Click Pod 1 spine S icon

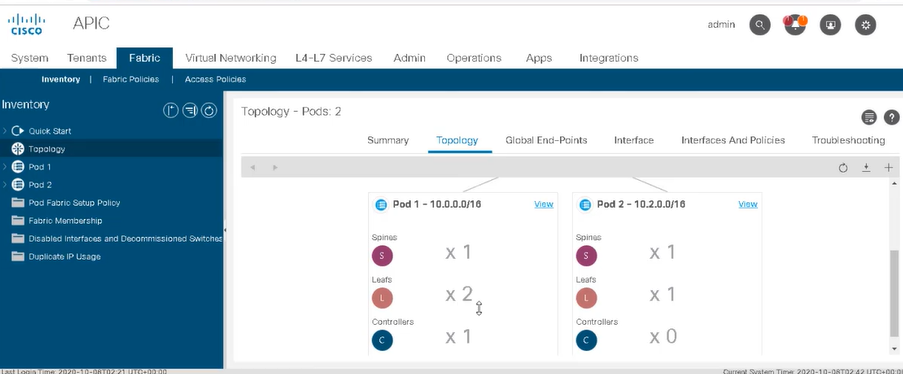382,255
